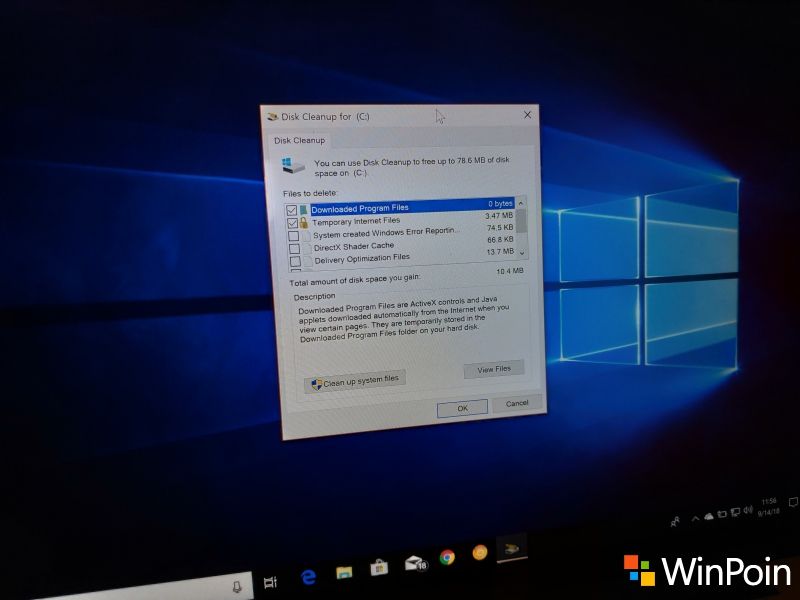Launch Google Chrome from the taskbar
This screenshot has height=600, width=800.
447,558
